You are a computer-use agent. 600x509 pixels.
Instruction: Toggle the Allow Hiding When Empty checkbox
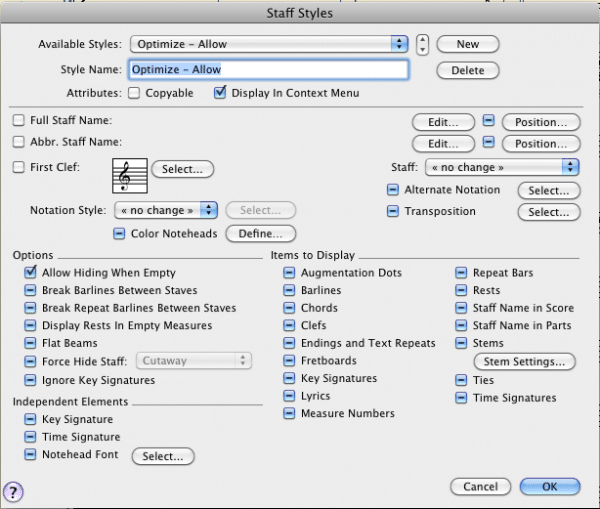pos(32,272)
